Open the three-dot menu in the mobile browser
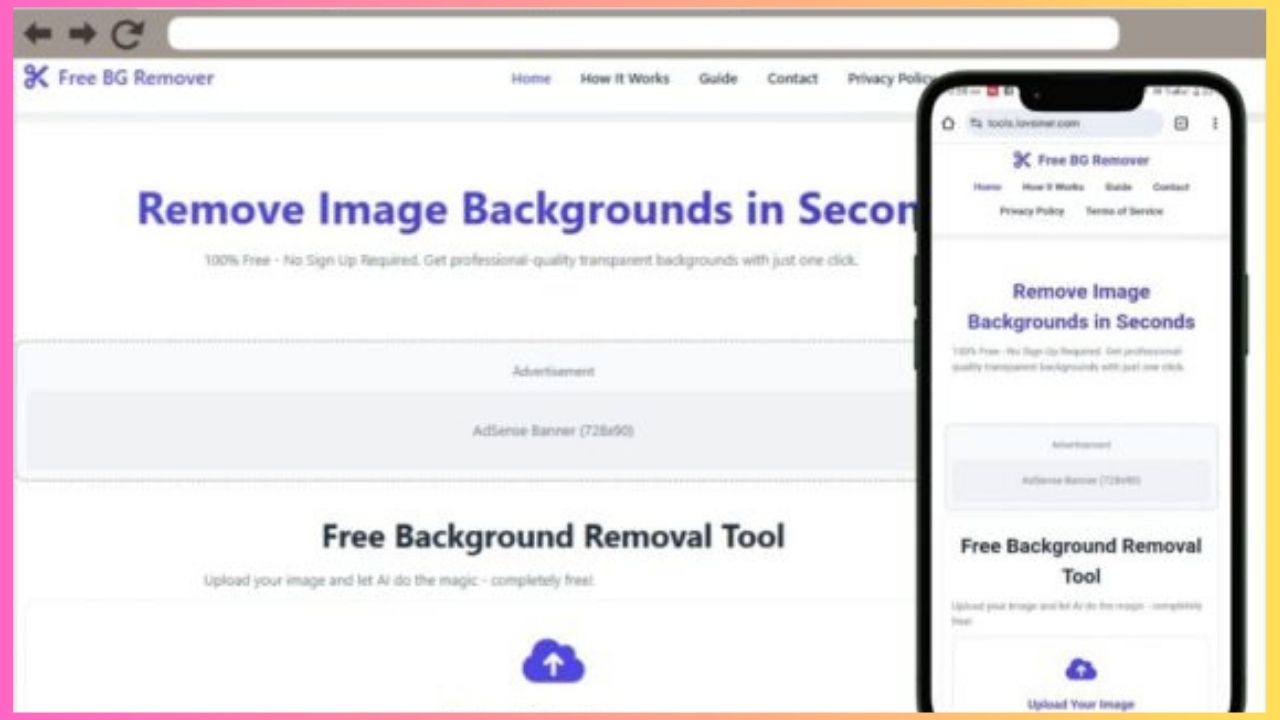This screenshot has width=1280, height=720. click(x=1215, y=123)
